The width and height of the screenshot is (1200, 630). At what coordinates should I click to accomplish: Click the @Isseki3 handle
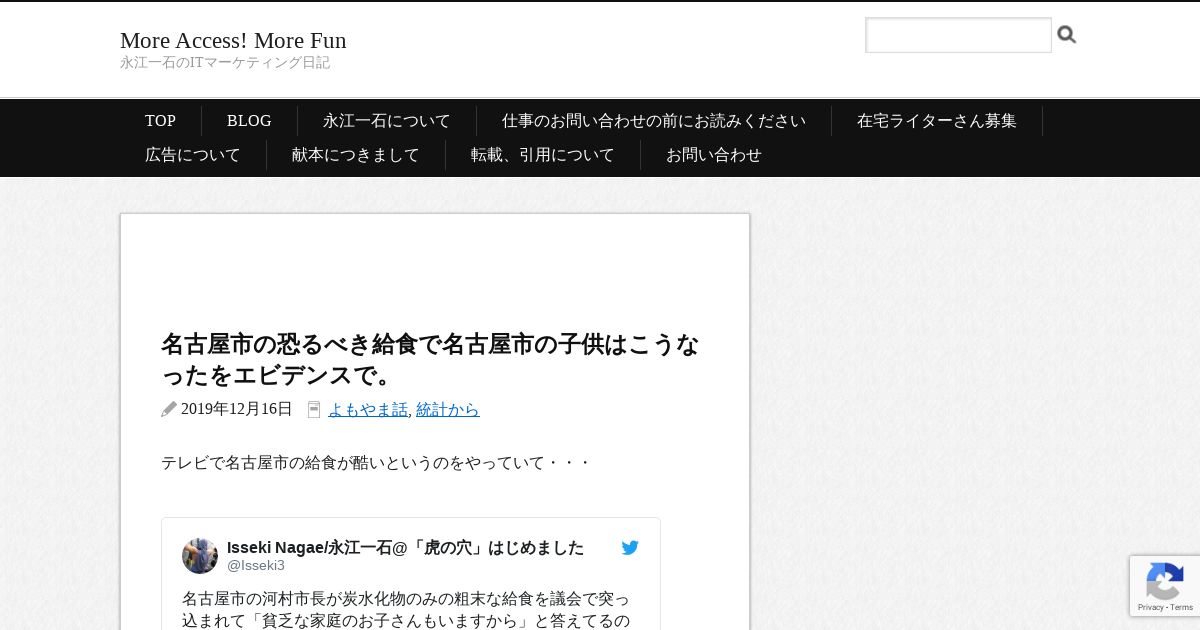(x=256, y=566)
